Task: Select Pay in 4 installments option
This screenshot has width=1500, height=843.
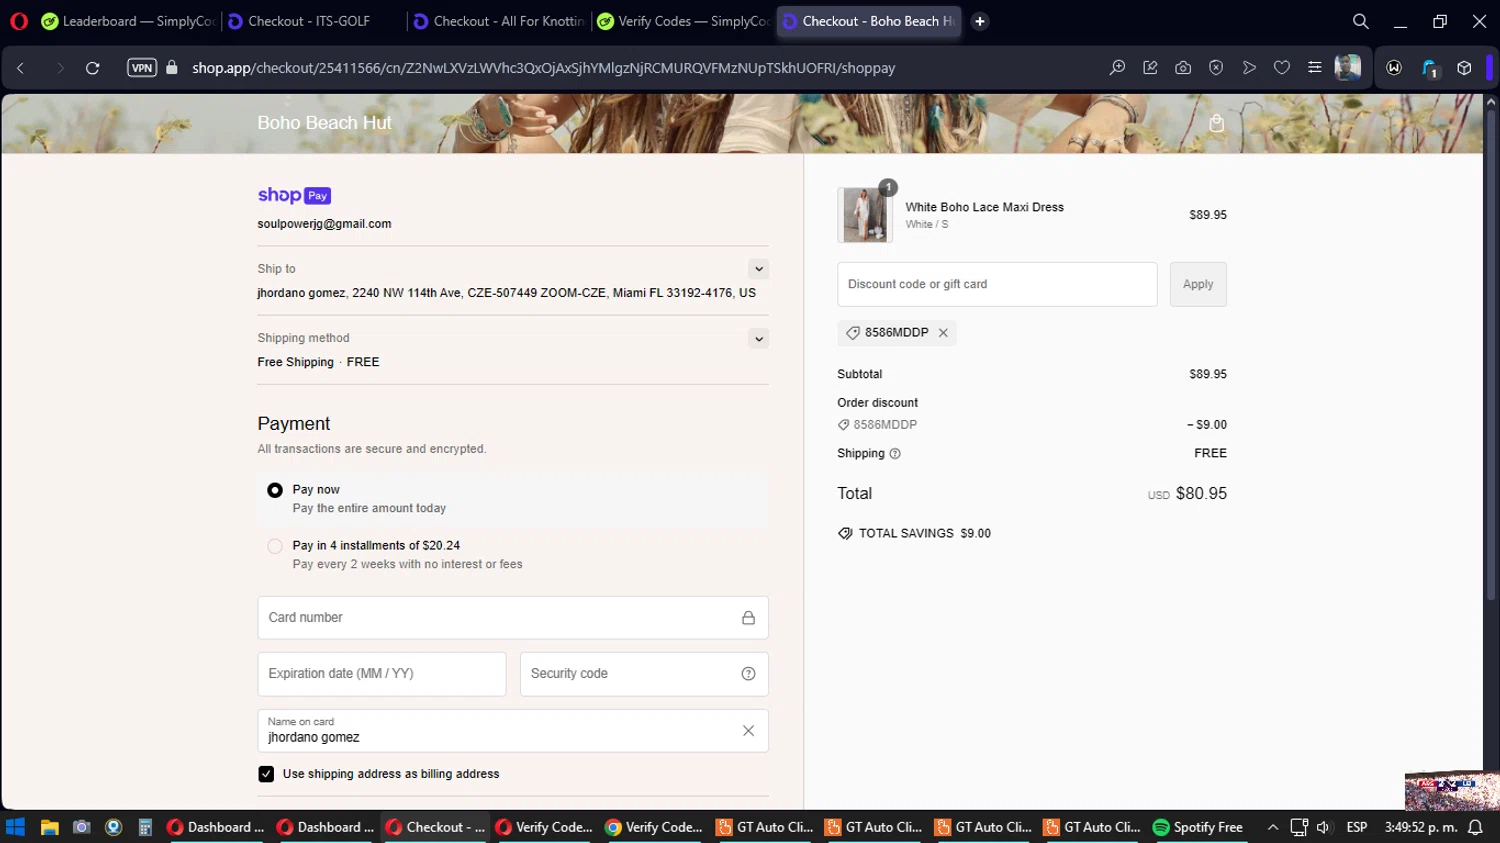Action: click(275, 546)
